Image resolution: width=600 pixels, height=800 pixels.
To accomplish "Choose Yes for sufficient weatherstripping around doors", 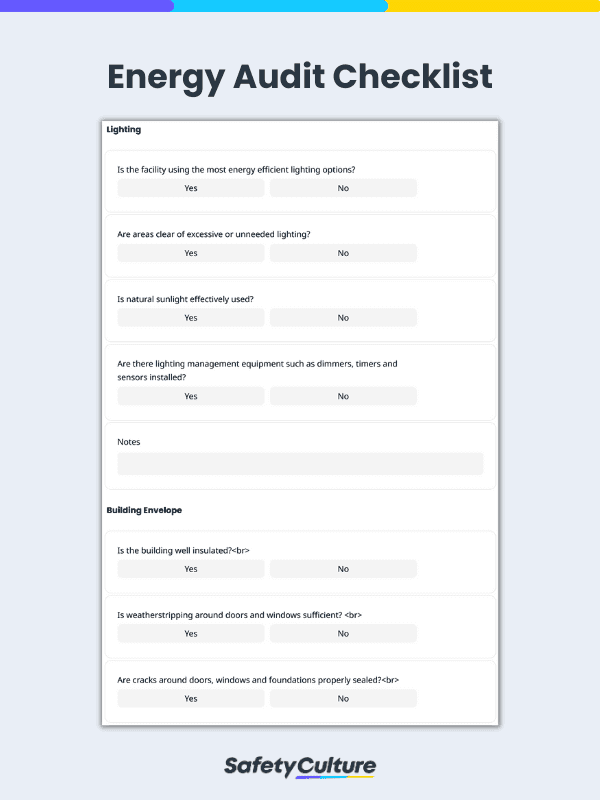I will click(x=190, y=633).
